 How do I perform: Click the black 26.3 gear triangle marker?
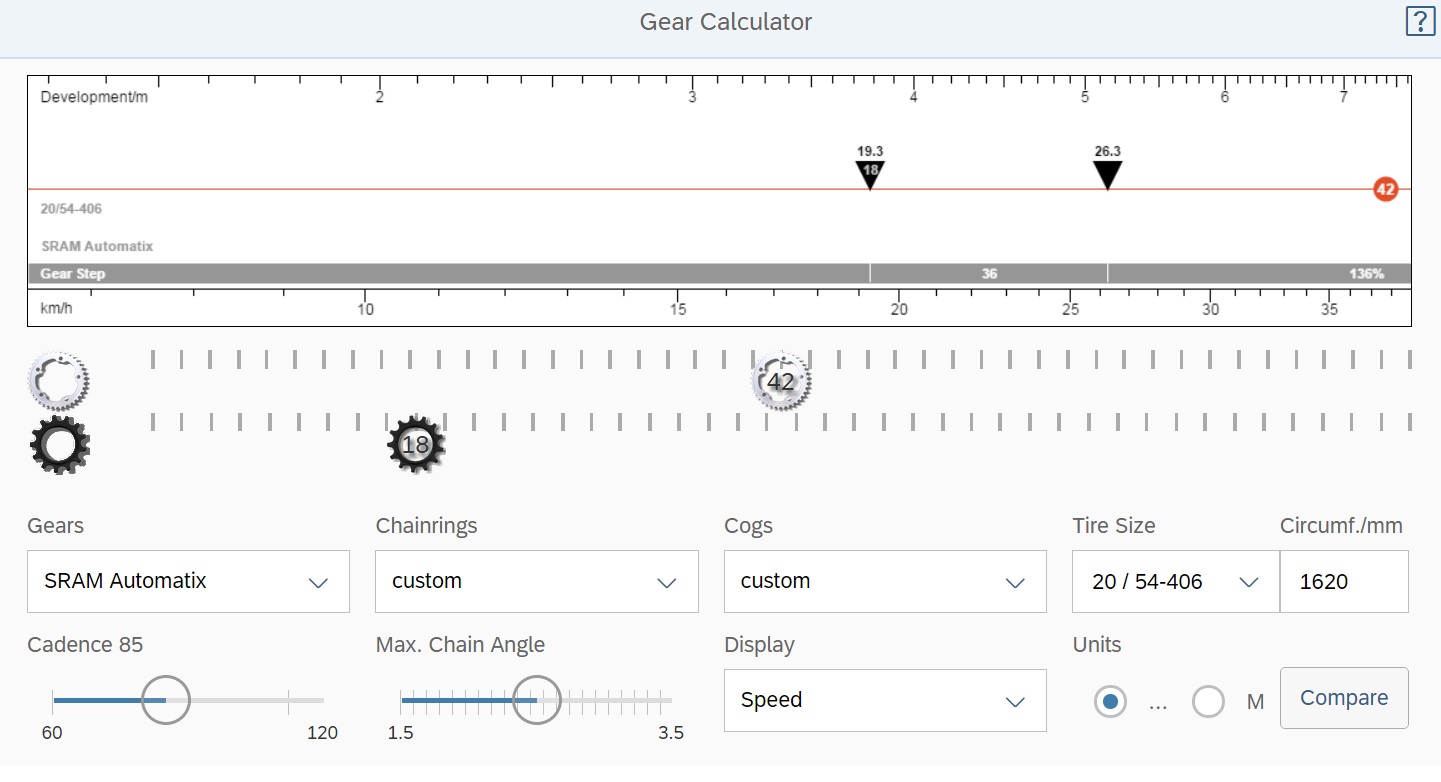1107,174
